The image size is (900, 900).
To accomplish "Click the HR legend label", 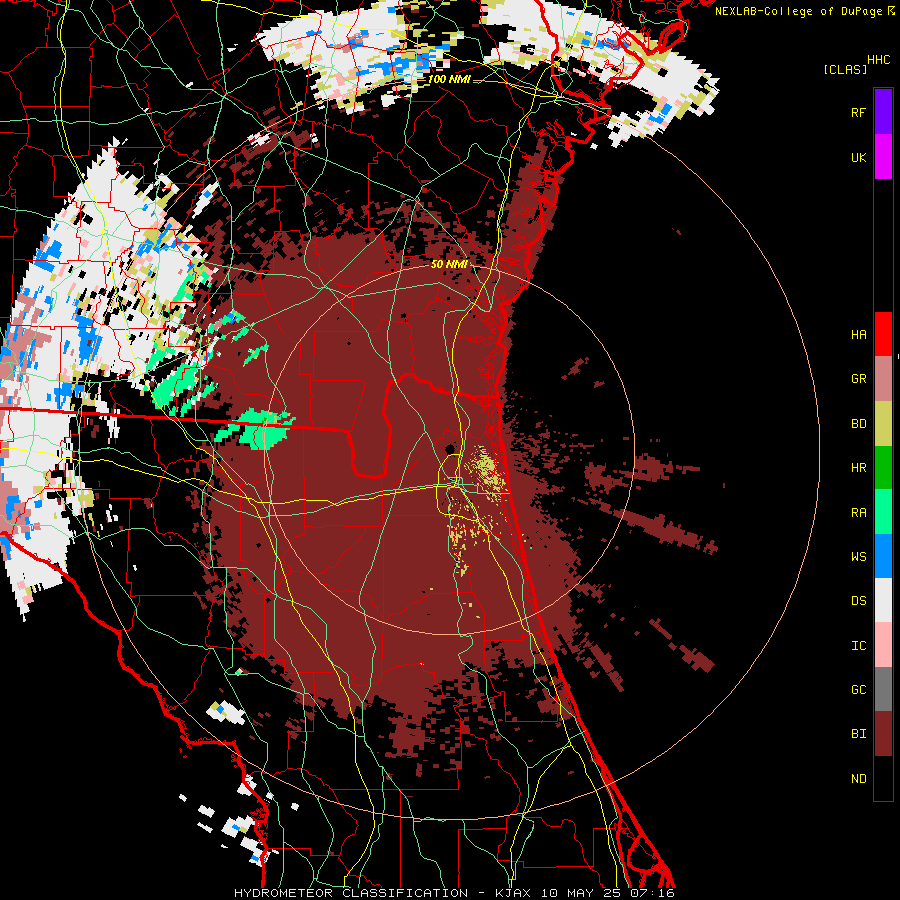I will point(858,468).
